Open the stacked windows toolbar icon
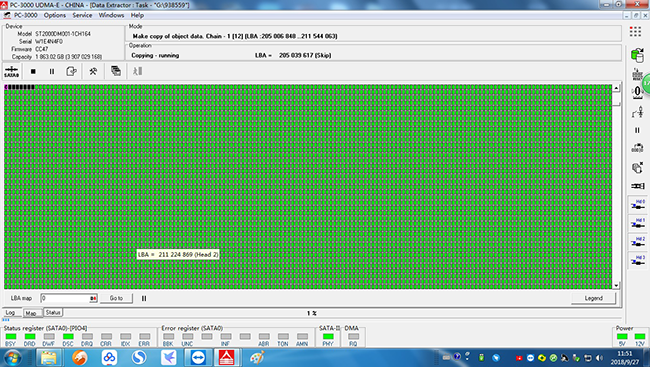 pyautogui.click(x=116, y=71)
